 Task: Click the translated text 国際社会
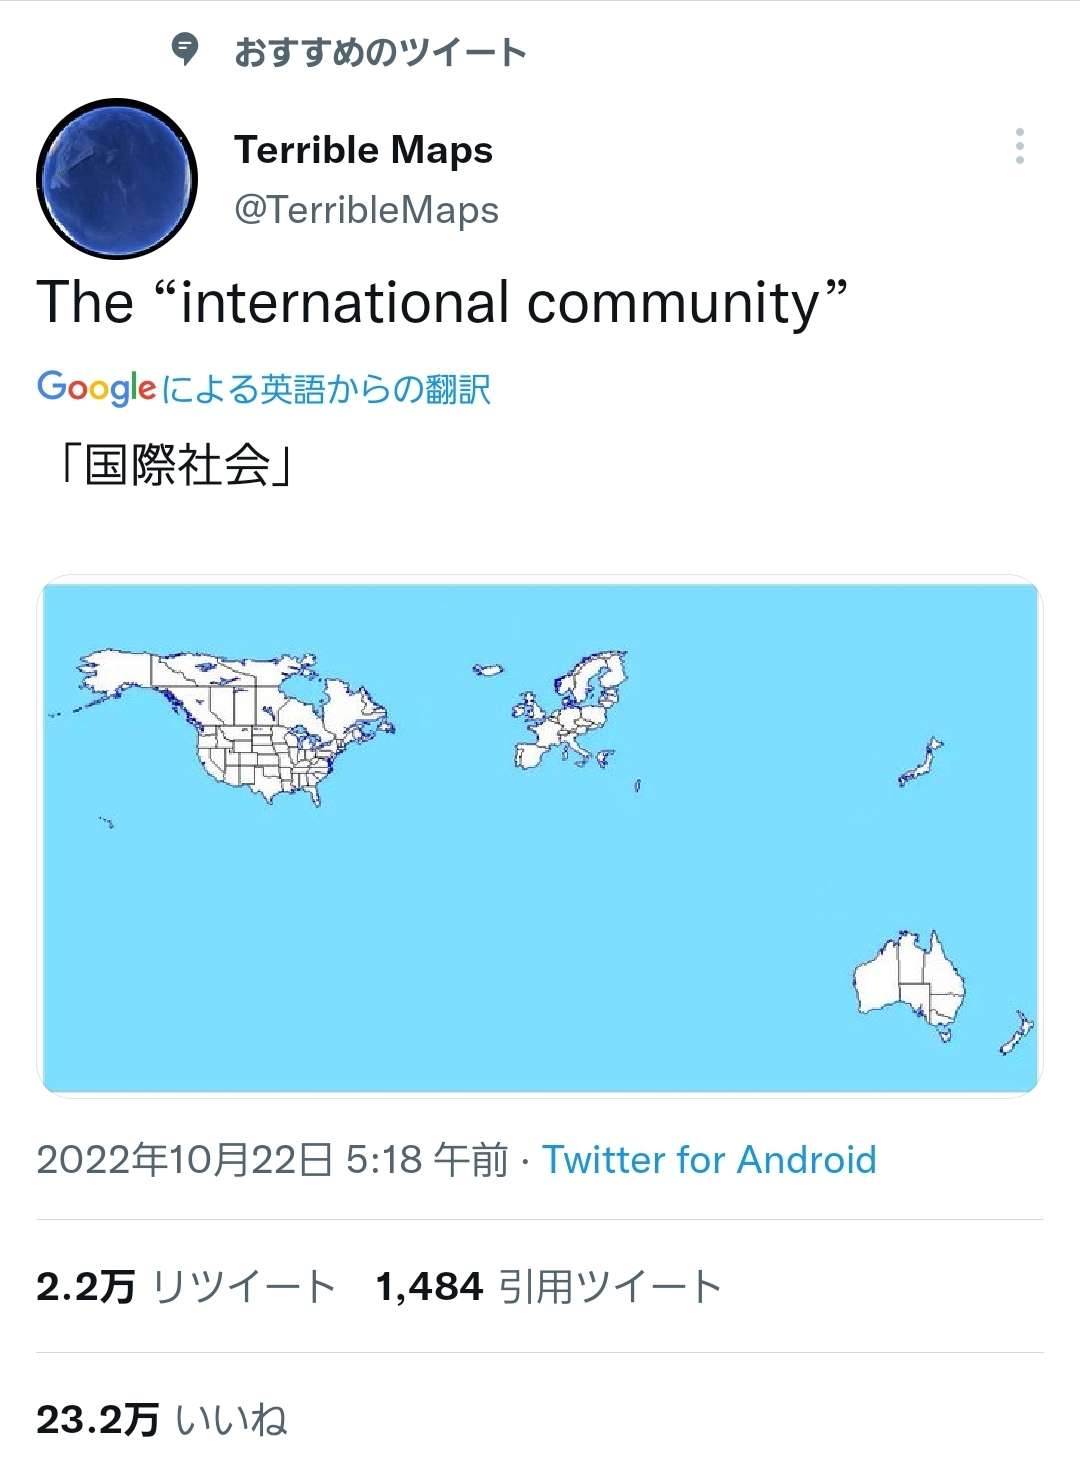coord(176,462)
